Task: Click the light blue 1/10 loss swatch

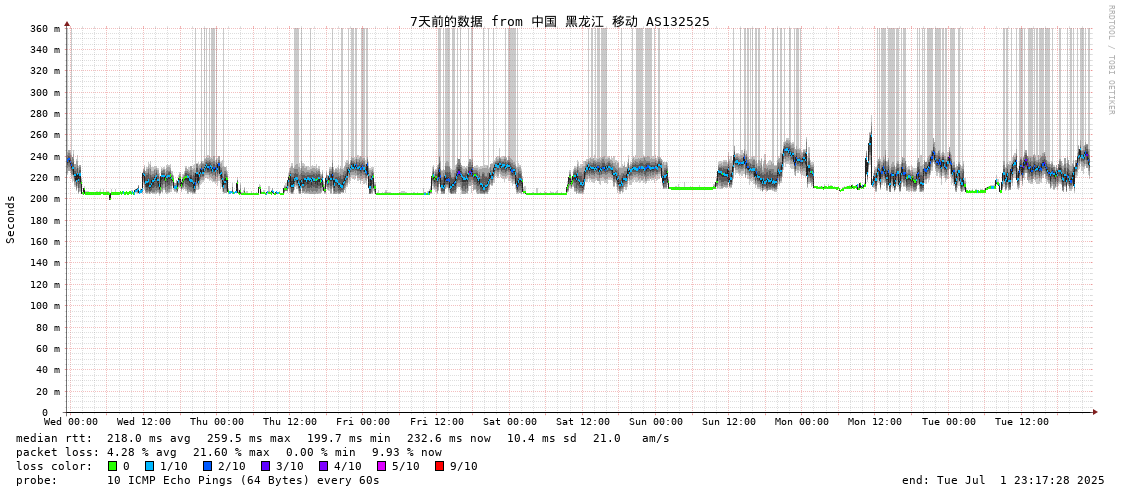Action: [149, 466]
